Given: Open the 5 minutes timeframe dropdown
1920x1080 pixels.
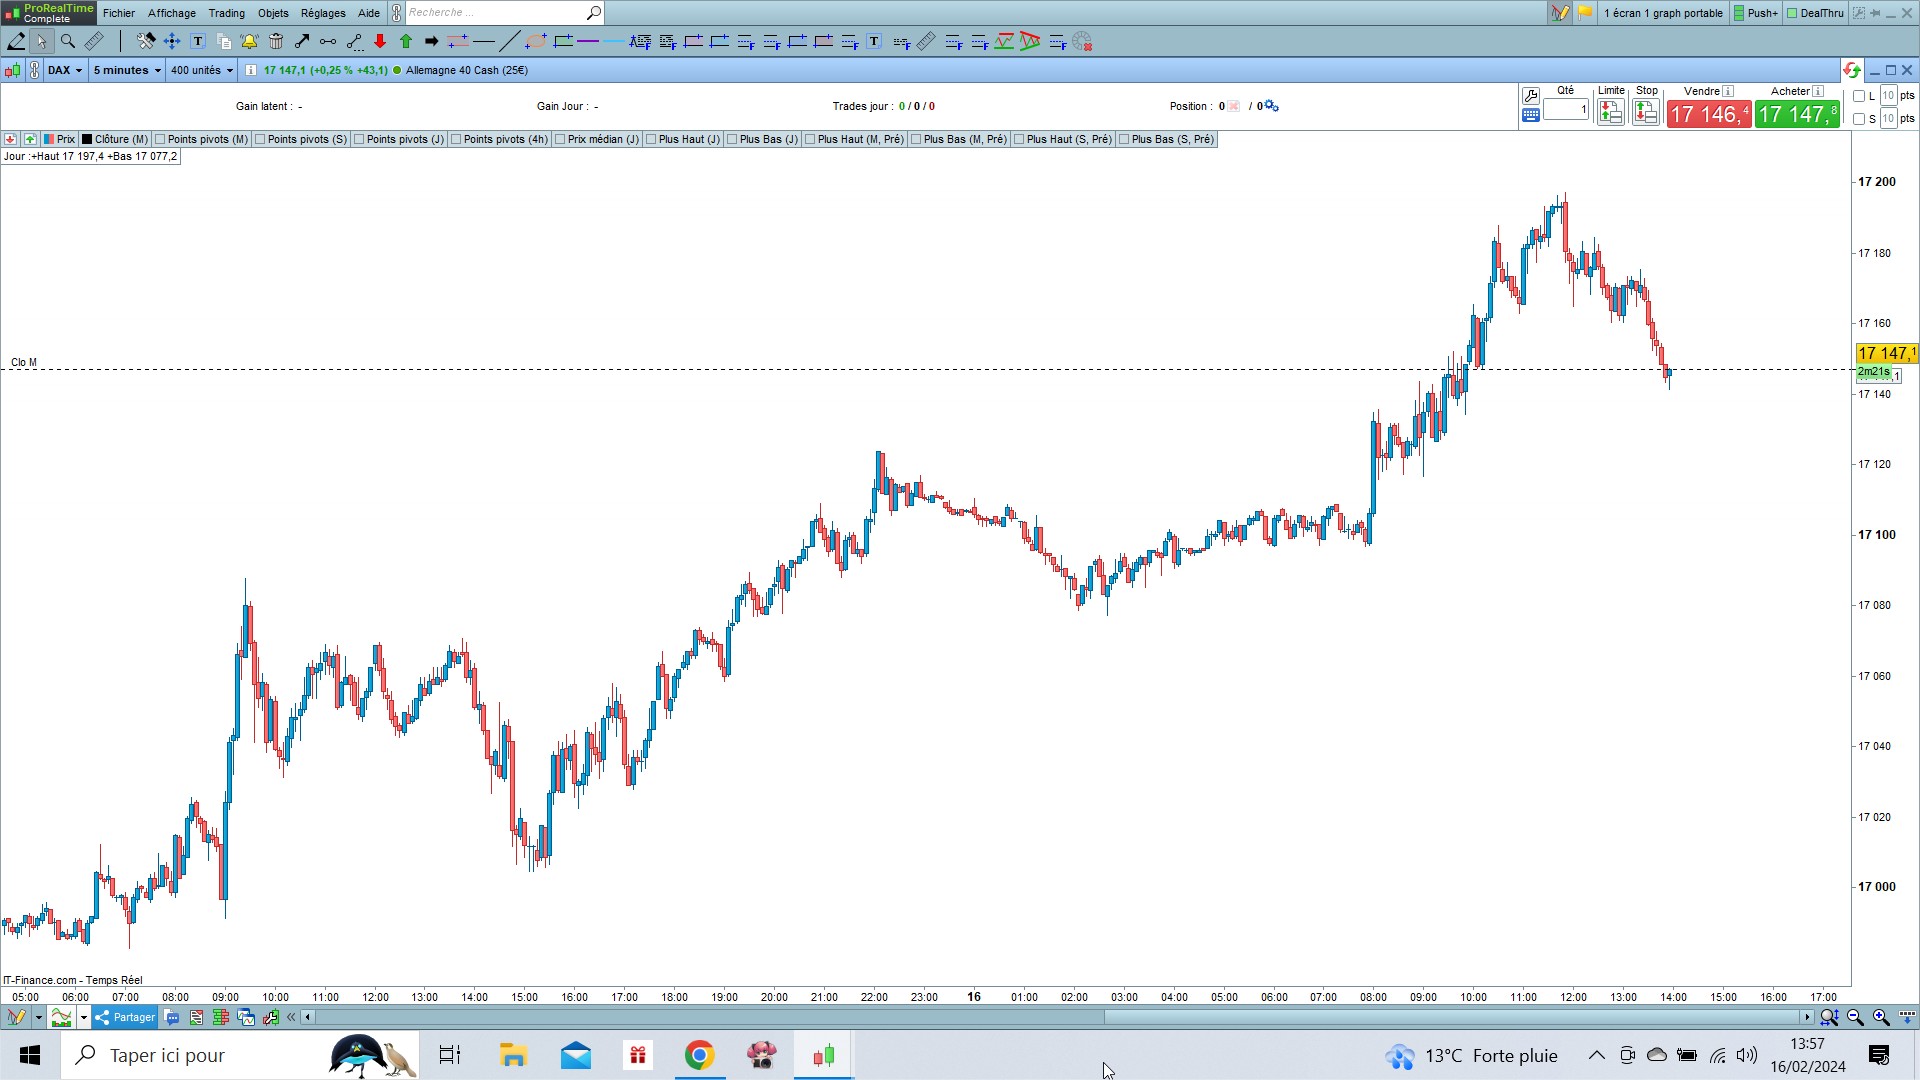Looking at the screenshot, I should (127, 70).
